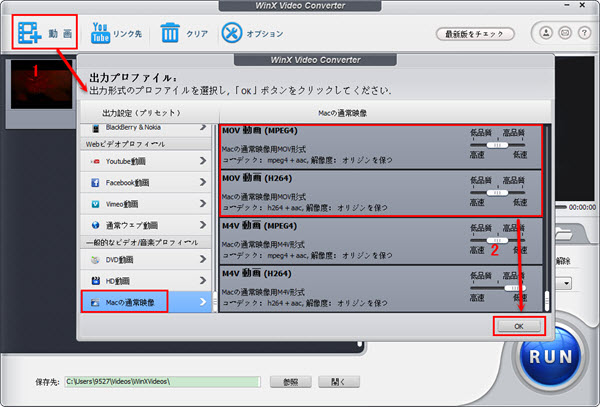Viewport: 600px width, 407px height.
Task: Select Vimeo動画 profile category
Action: point(146,204)
